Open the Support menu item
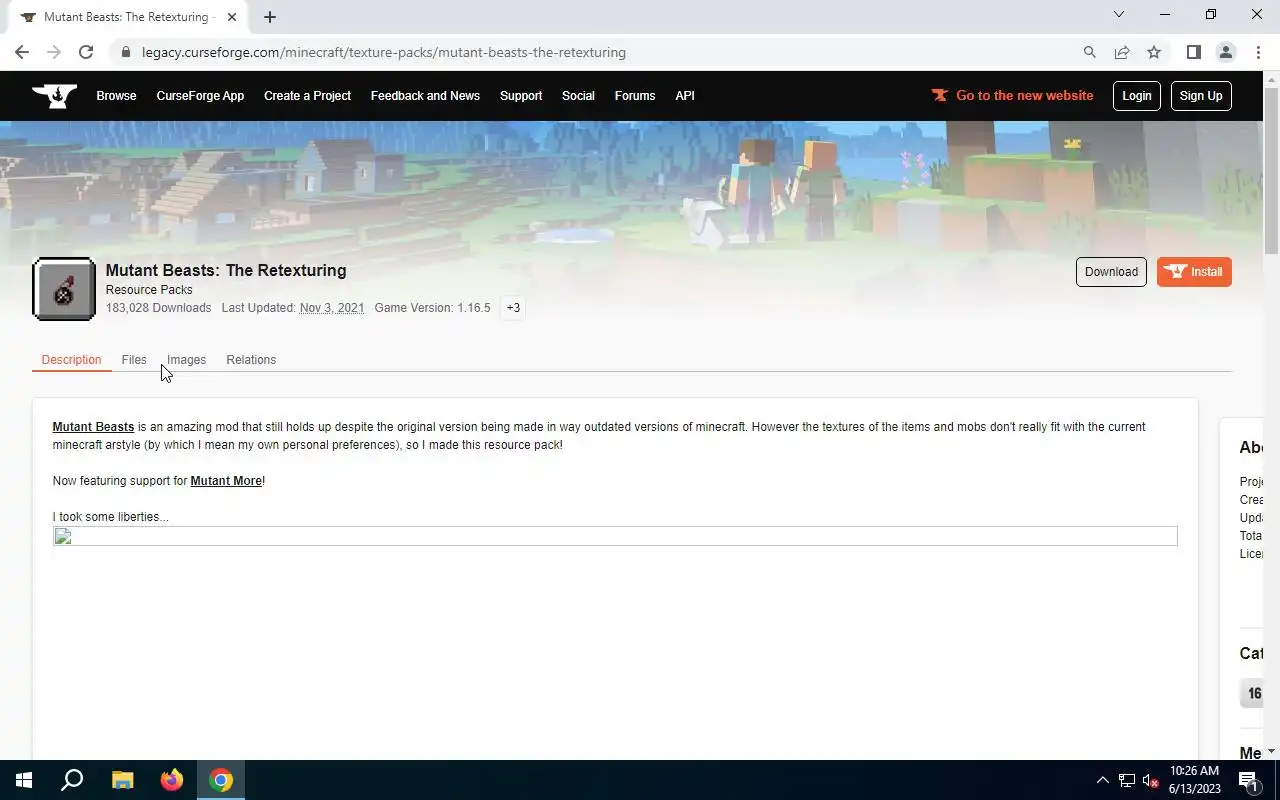 coord(521,96)
